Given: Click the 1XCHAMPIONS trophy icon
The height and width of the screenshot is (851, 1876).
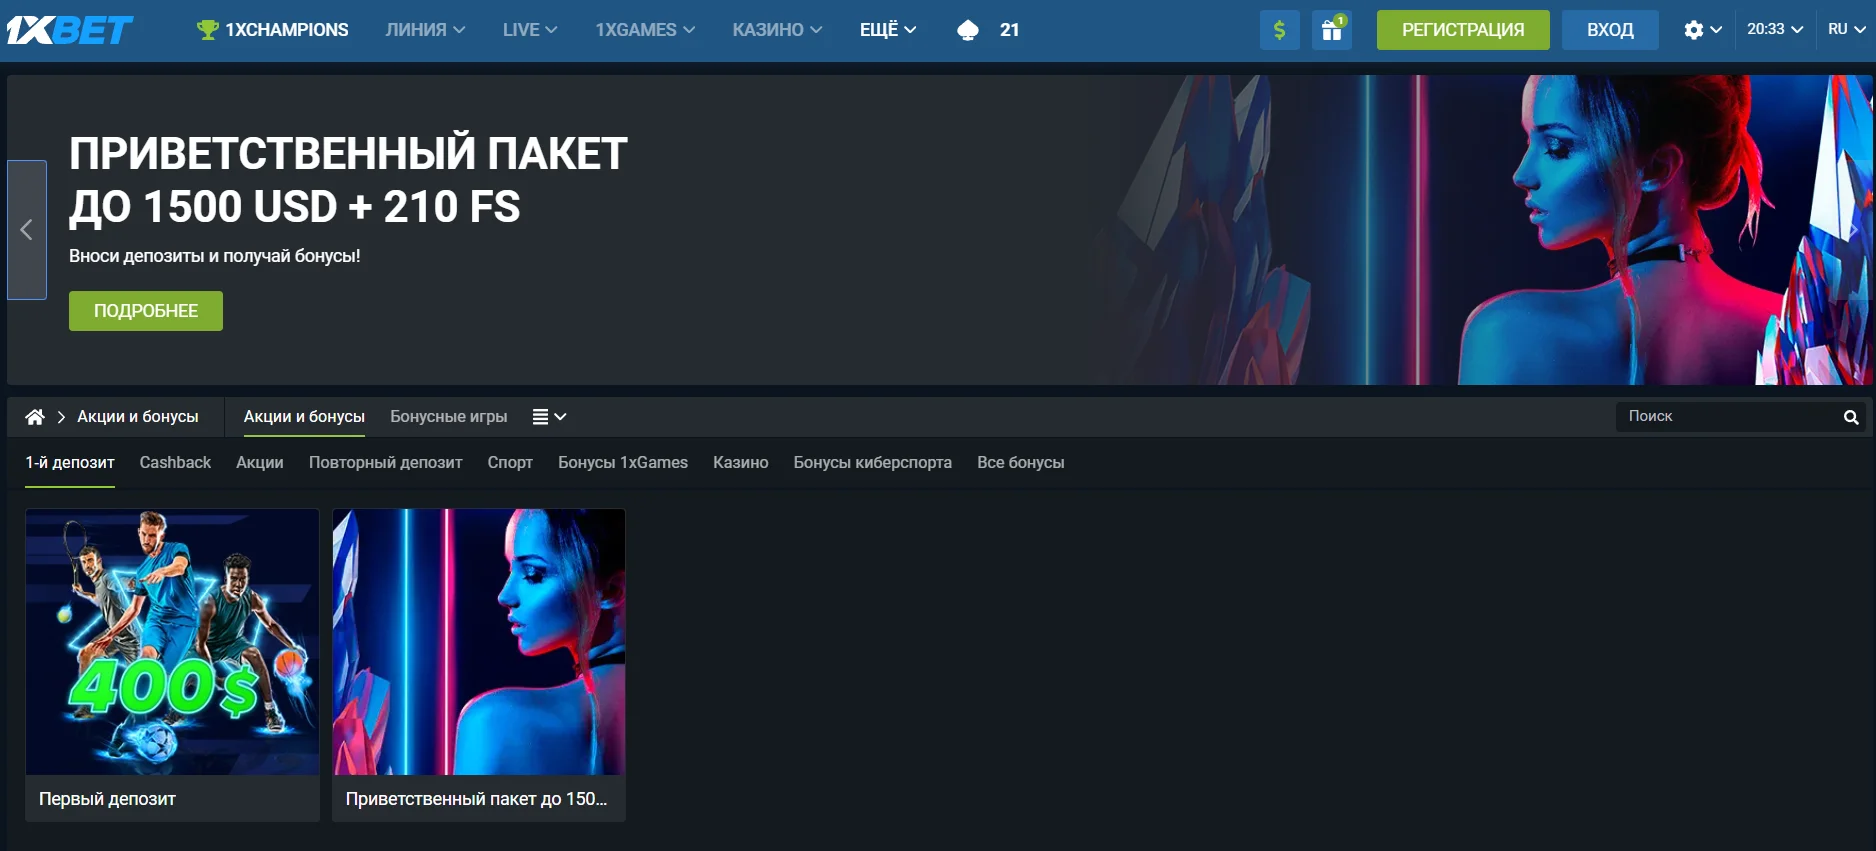Looking at the screenshot, I should click(x=208, y=30).
